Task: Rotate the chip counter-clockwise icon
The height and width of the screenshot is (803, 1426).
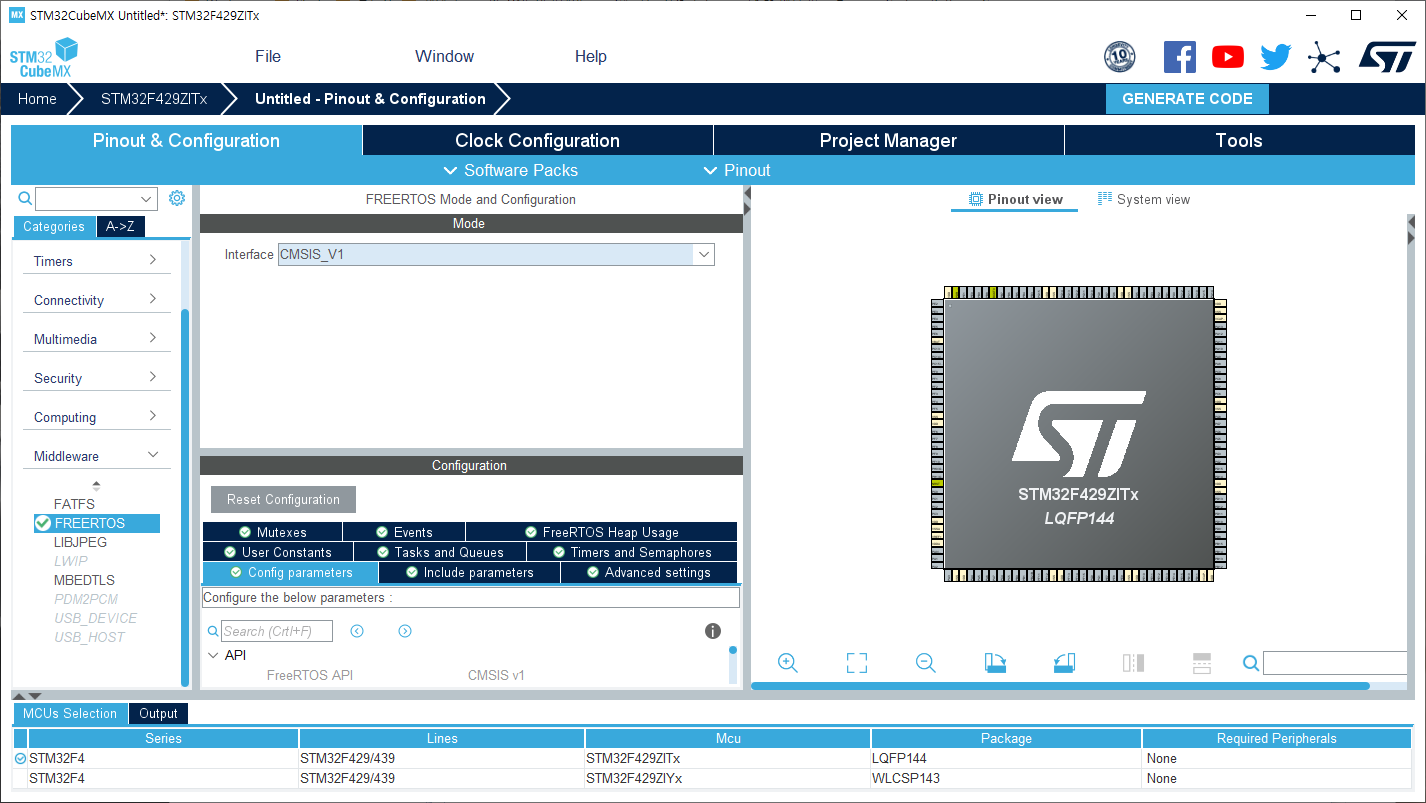Action: [1064, 663]
